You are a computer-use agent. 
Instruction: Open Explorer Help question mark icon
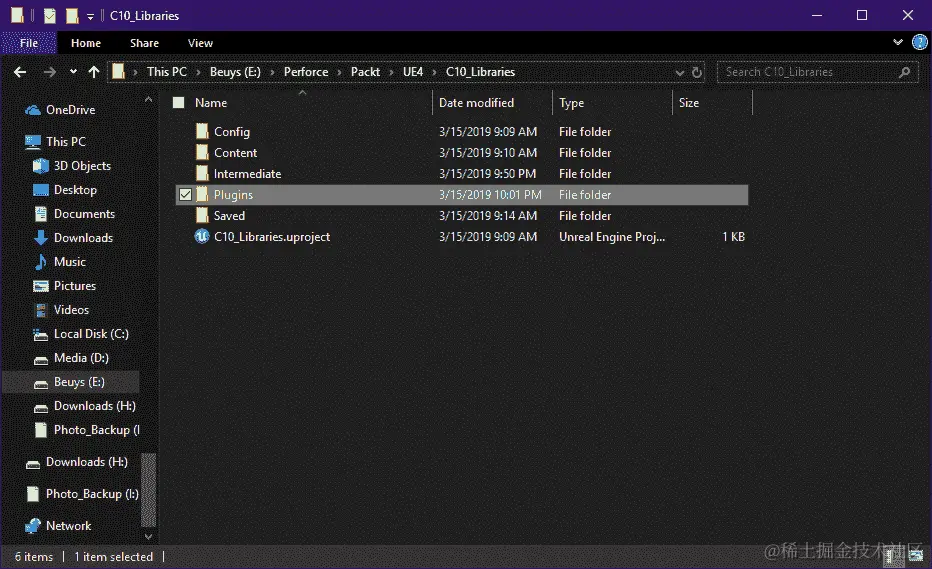coord(920,42)
